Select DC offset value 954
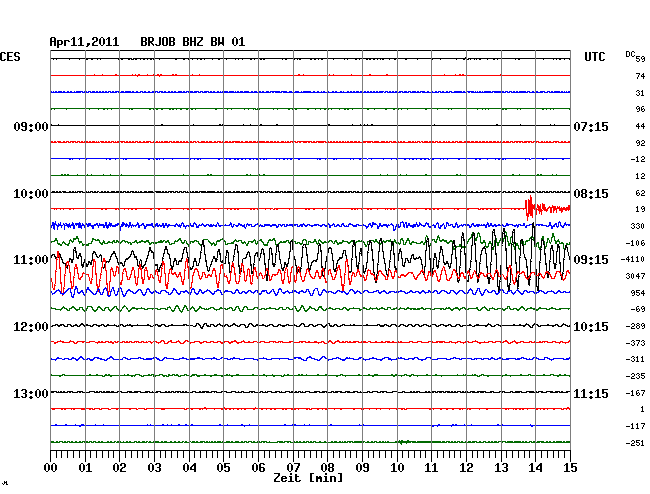This screenshot has height=494, width=650. coord(638,293)
